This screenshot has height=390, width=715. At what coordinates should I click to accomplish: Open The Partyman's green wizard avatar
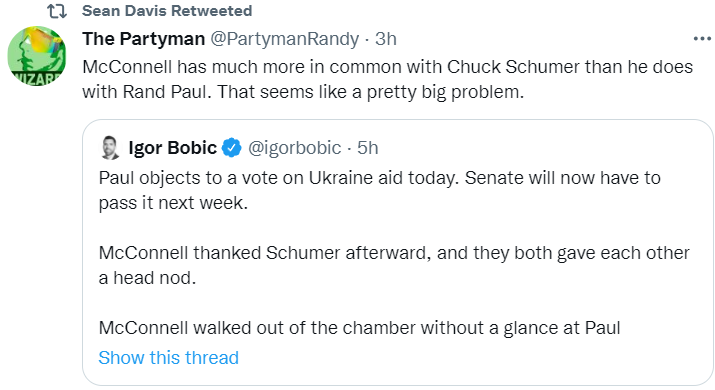(37, 56)
